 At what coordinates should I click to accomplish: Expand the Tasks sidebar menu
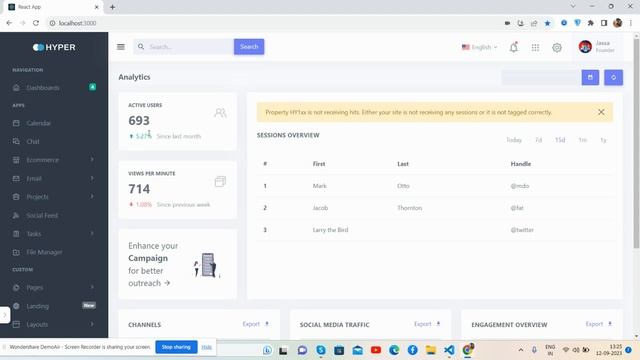click(54, 234)
